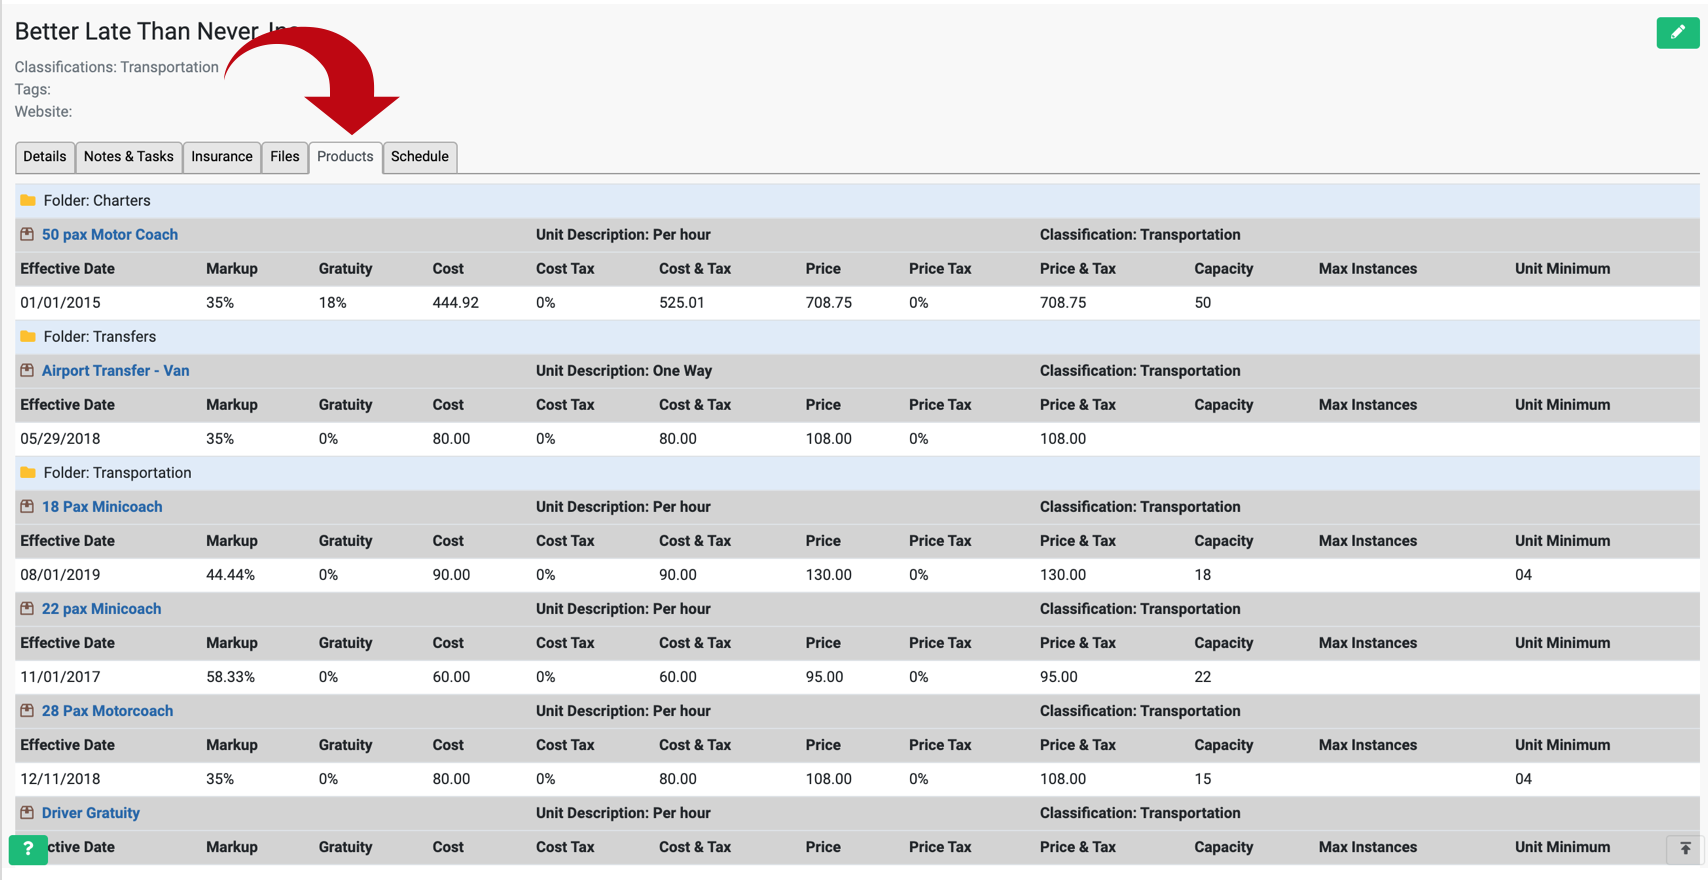Viewport: 1708px width, 880px height.
Task: Open the Notes & Tasks tab
Action: point(129,157)
